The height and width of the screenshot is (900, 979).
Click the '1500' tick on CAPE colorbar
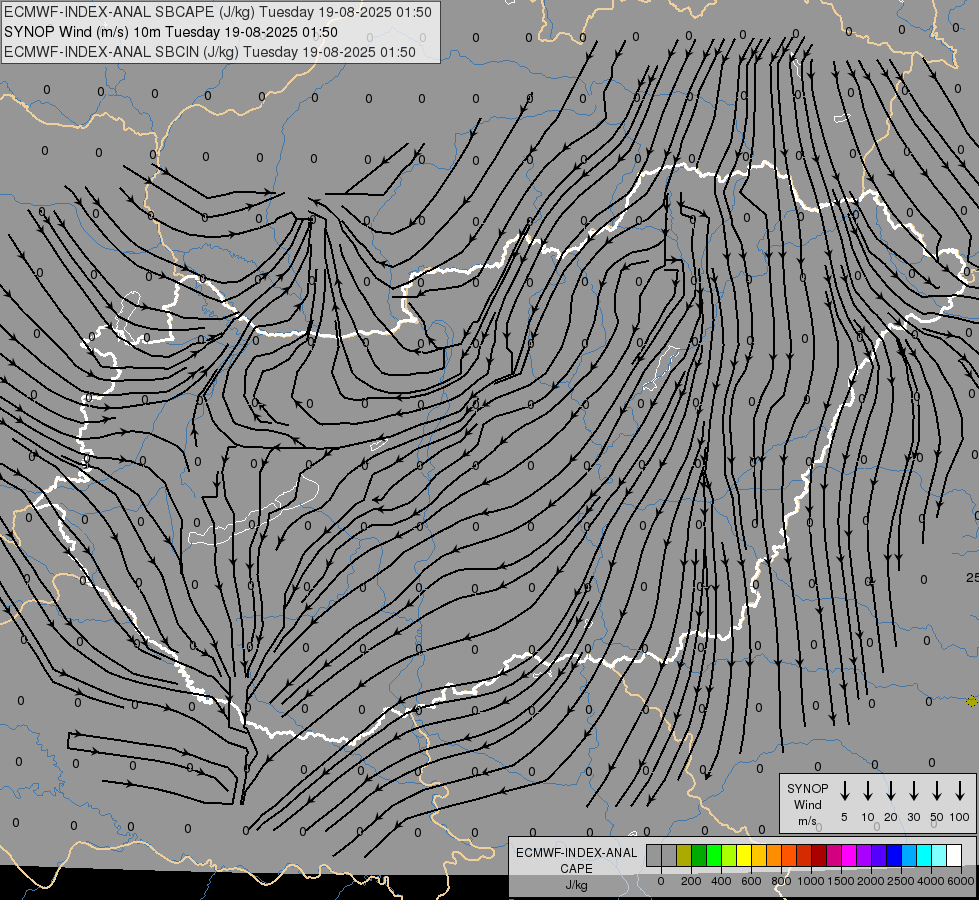coord(840,881)
